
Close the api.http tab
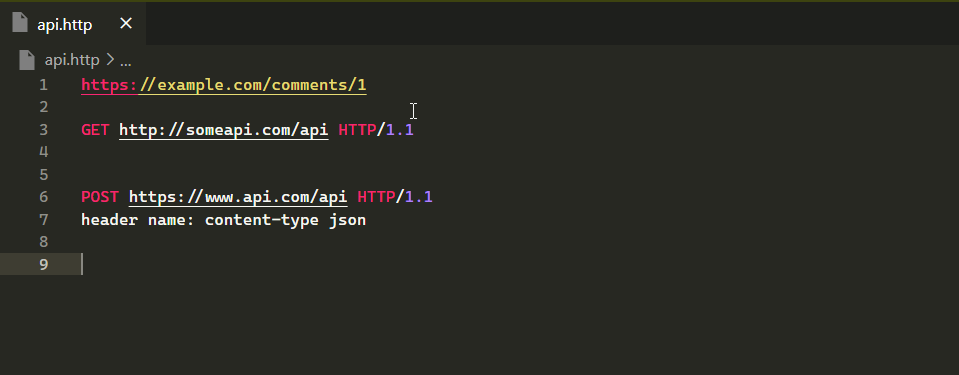125,24
